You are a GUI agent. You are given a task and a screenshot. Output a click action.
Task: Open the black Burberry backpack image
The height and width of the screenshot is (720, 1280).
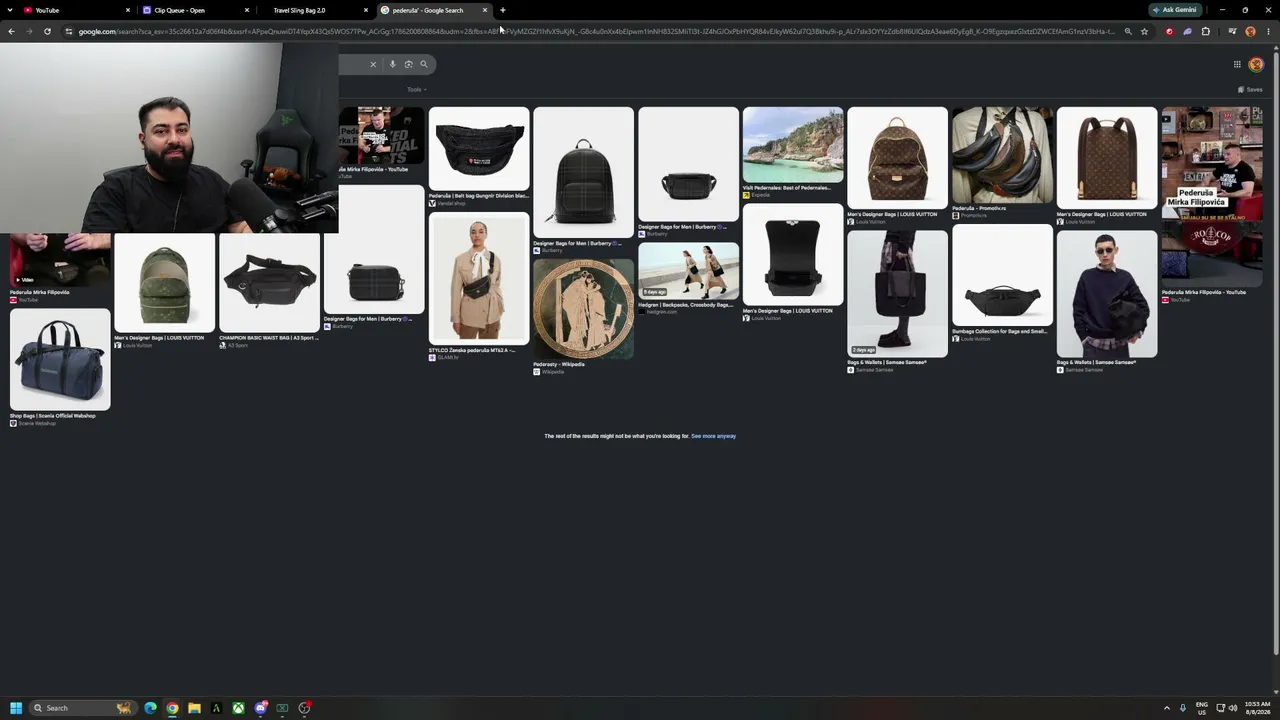pyautogui.click(x=583, y=172)
